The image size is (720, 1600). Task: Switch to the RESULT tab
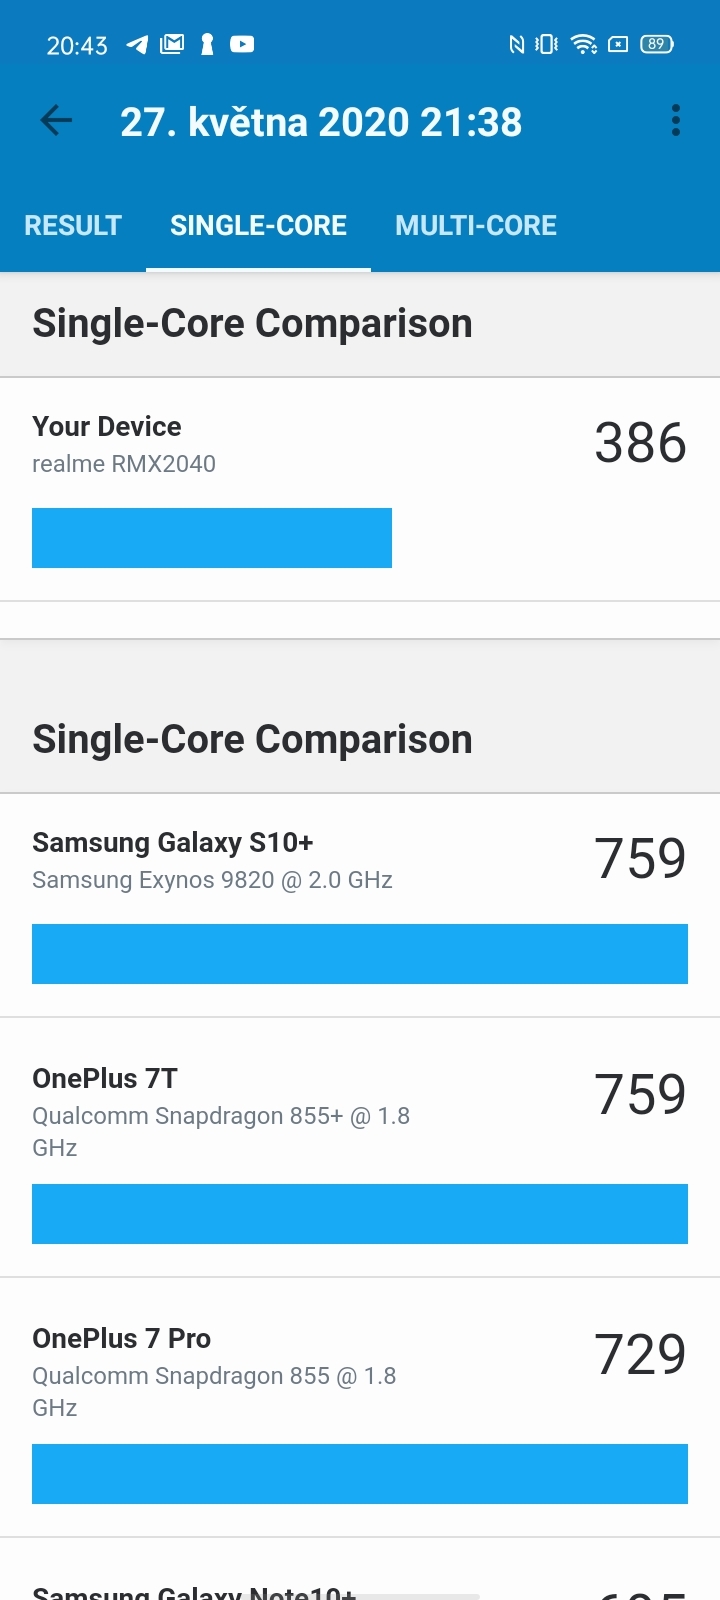click(x=73, y=225)
